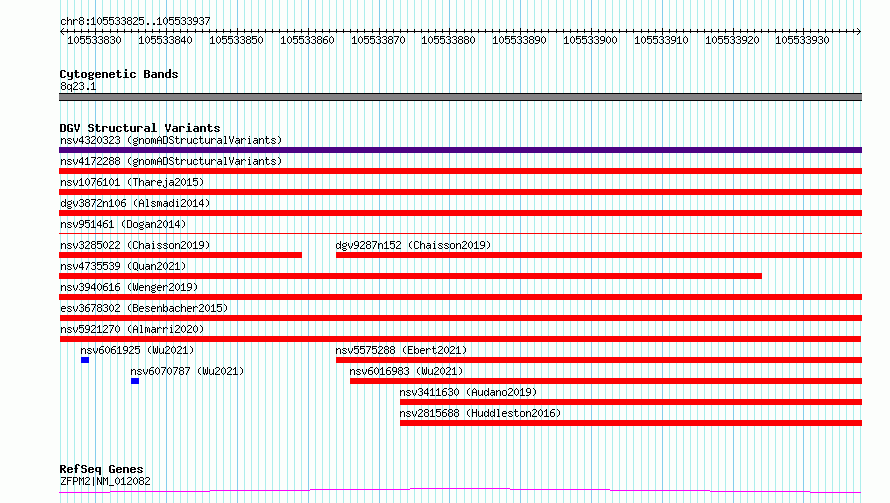Click the ZFPM2|NM_012082 gene label
Screen dimensions: 890x503
pos(105,481)
